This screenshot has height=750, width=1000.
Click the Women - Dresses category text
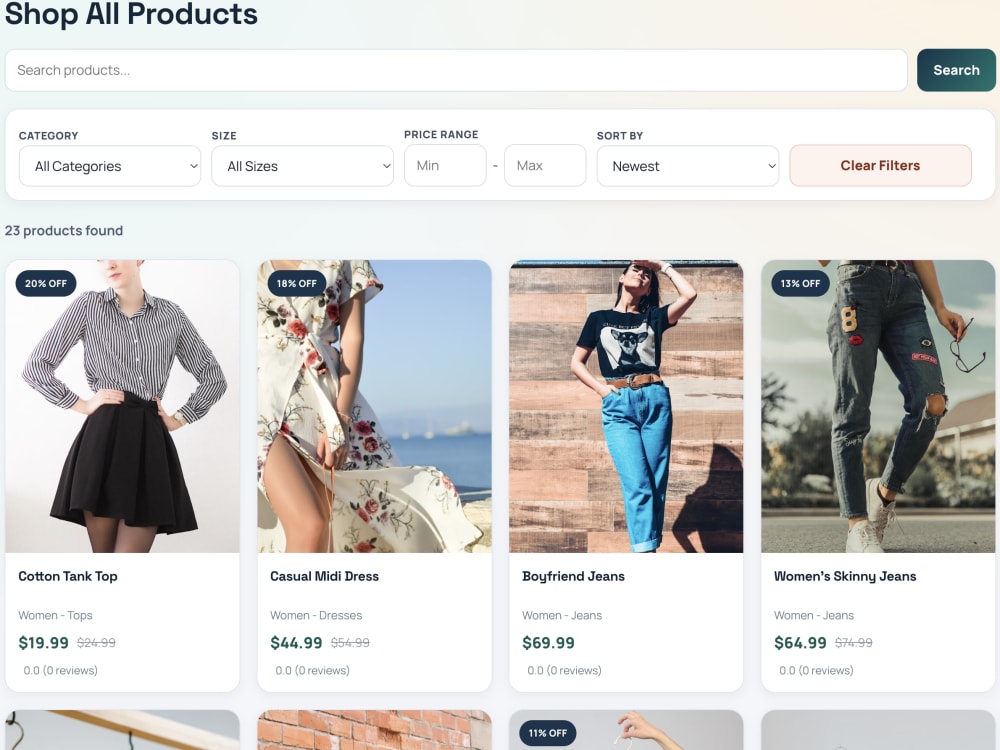[316, 615]
